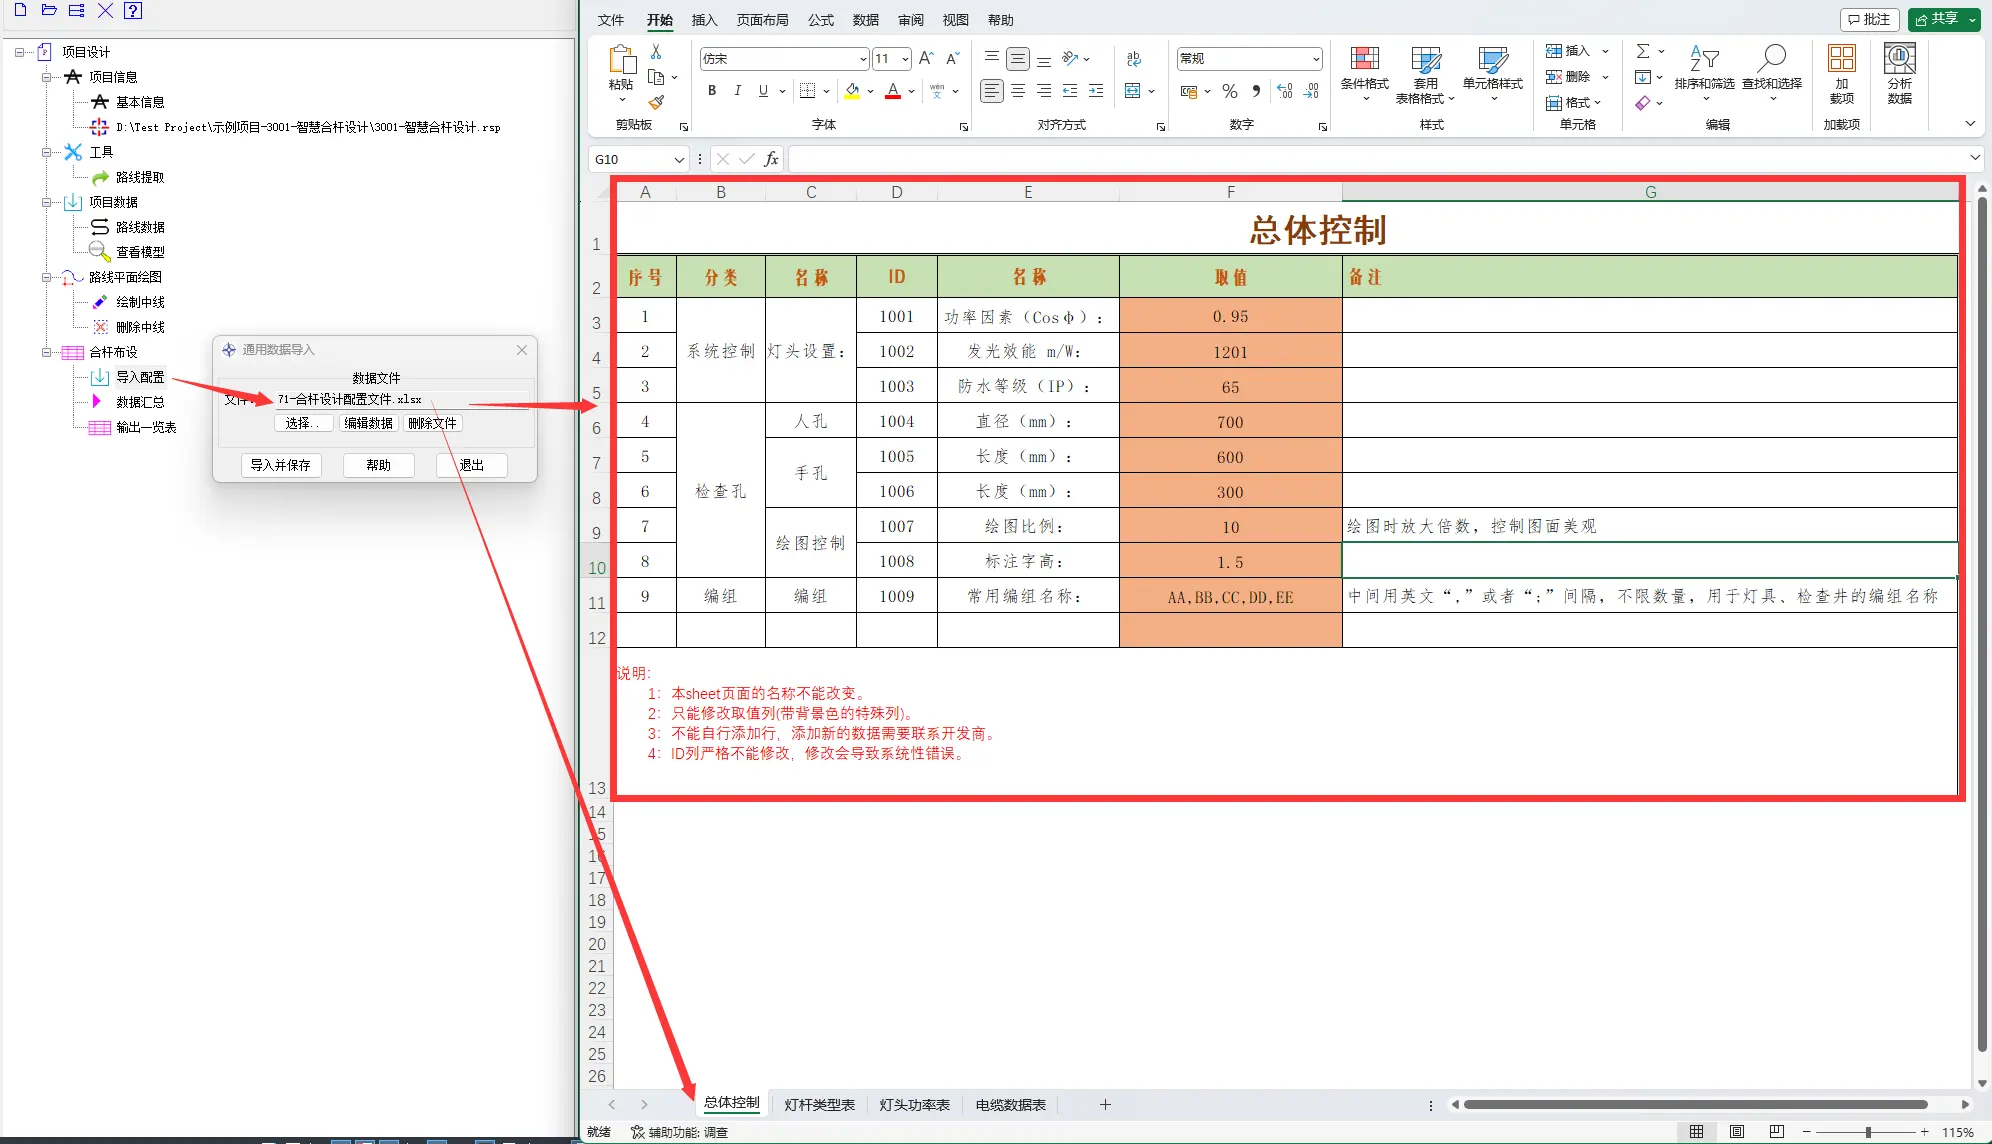Click insert function fx icon

[771, 159]
